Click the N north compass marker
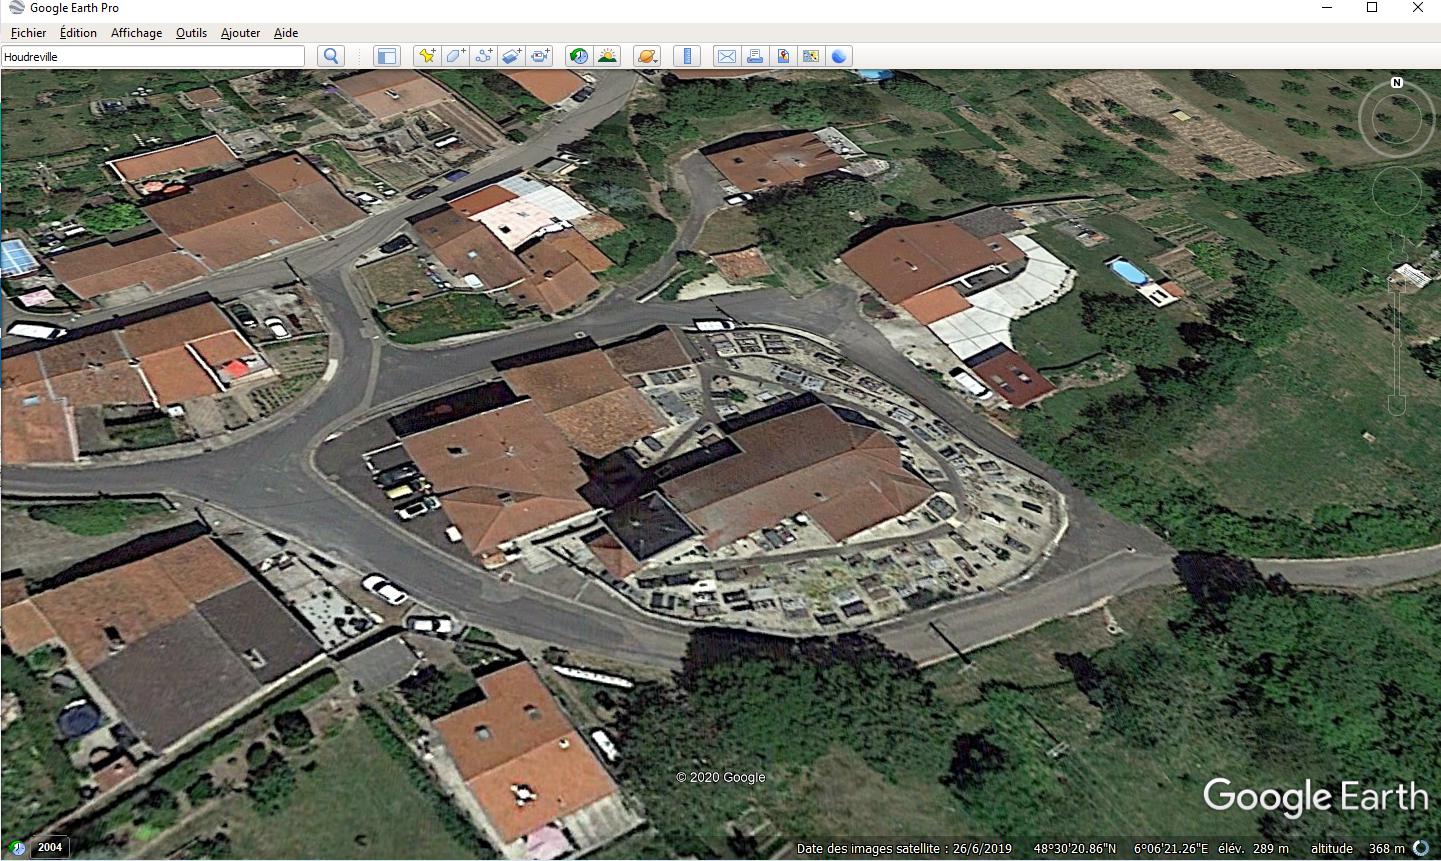The height and width of the screenshot is (861, 1441). pyautogui.click(x=1397, y=83)
